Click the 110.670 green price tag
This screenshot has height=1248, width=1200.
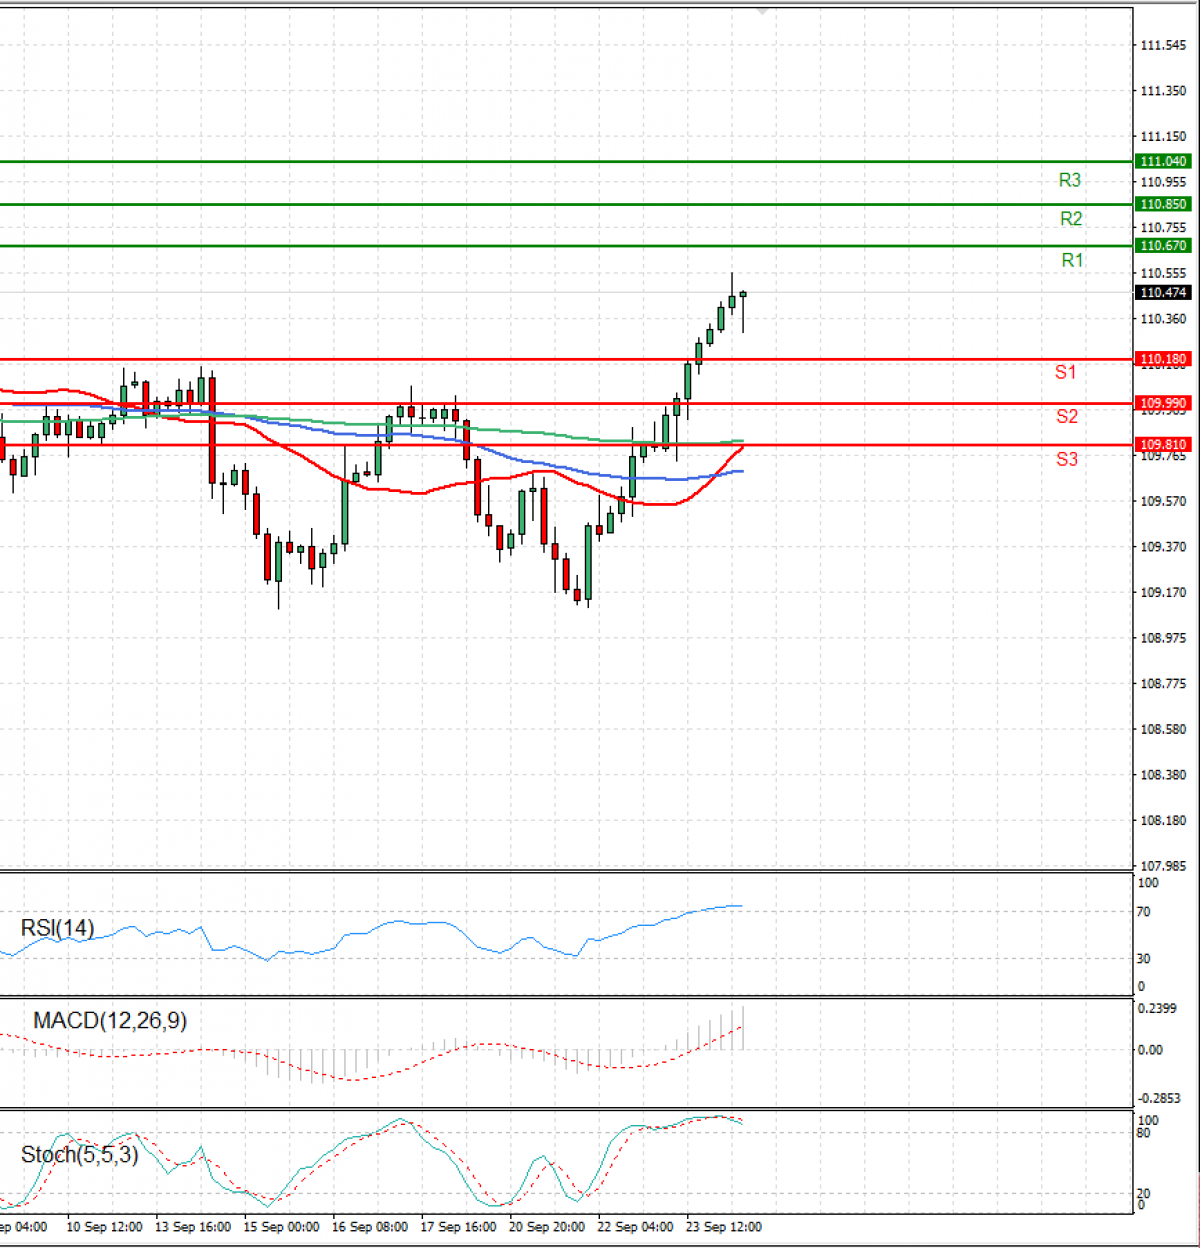1163,246
